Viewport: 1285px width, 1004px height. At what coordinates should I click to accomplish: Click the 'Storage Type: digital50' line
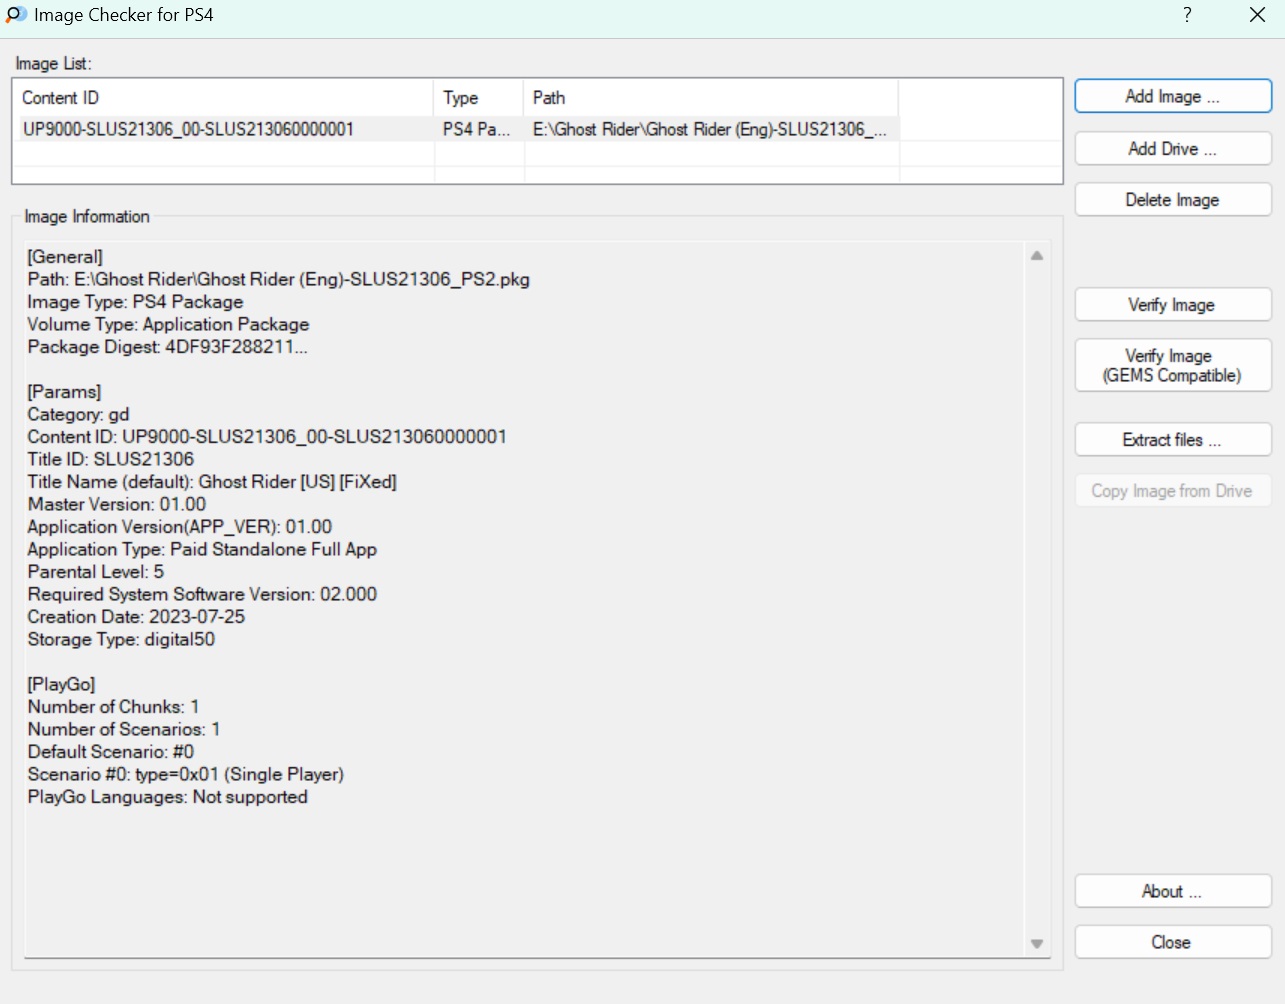coord(121,639)
